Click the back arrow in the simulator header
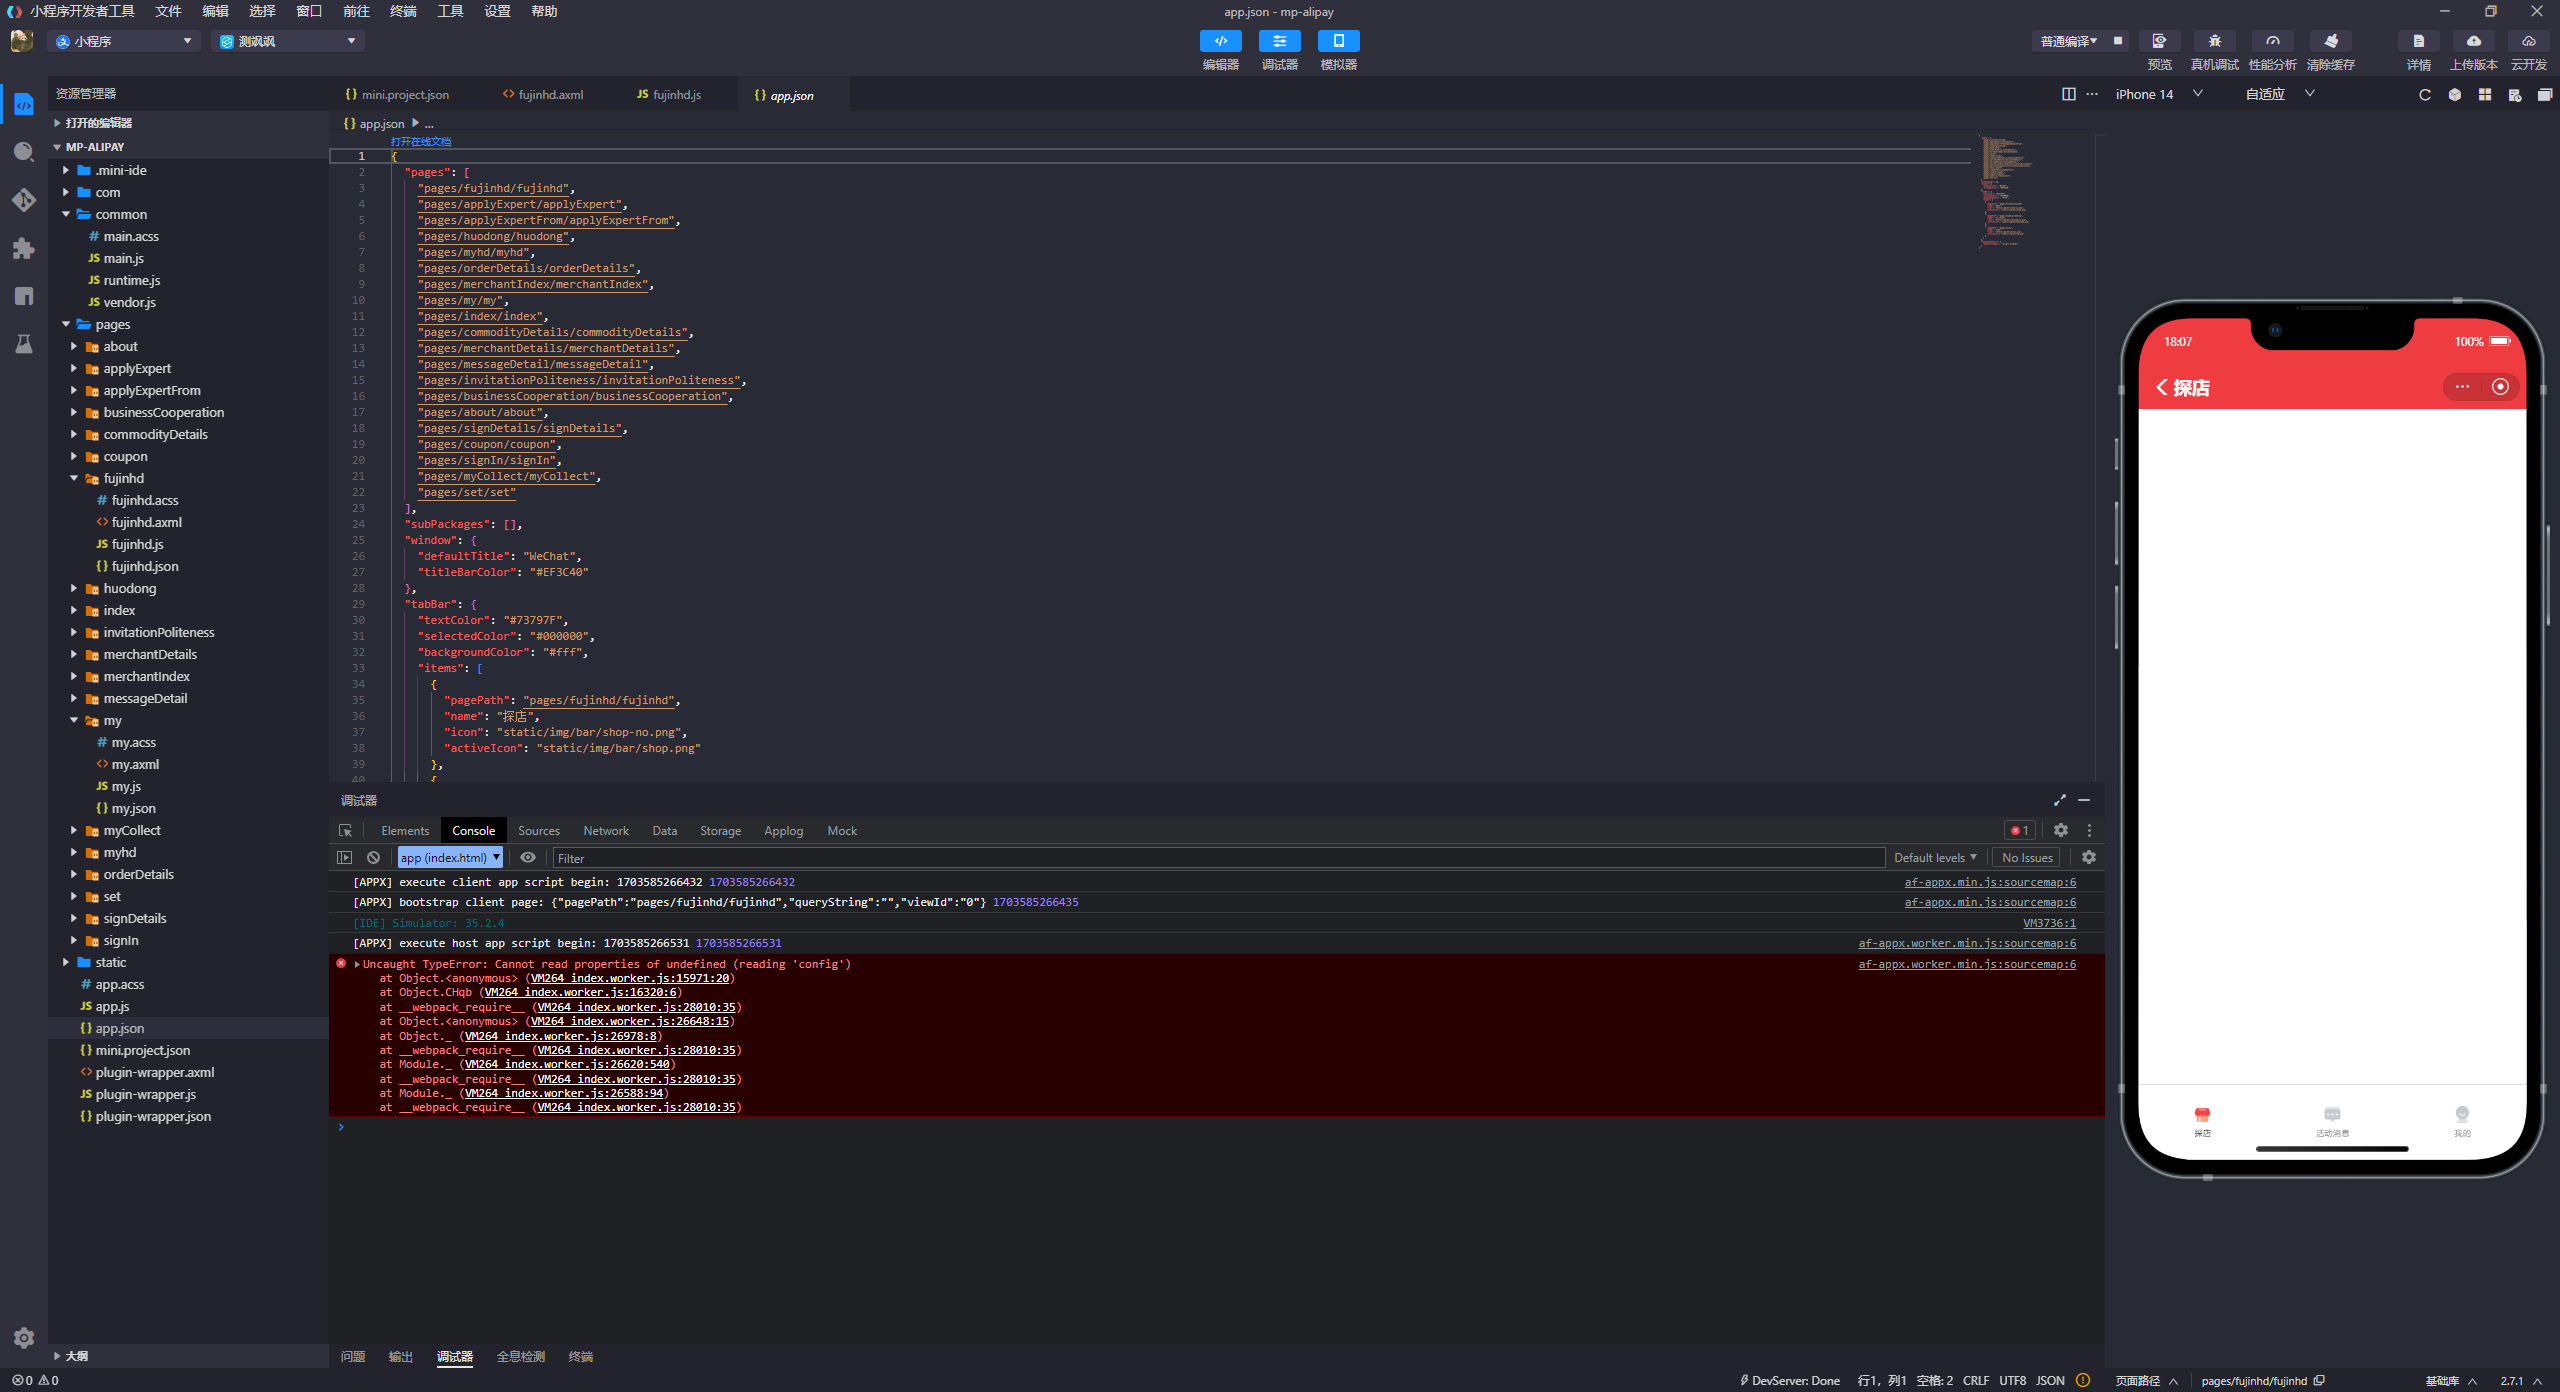The width and height of the screenshot is (2560, 1392). (x=2161, y=387)
